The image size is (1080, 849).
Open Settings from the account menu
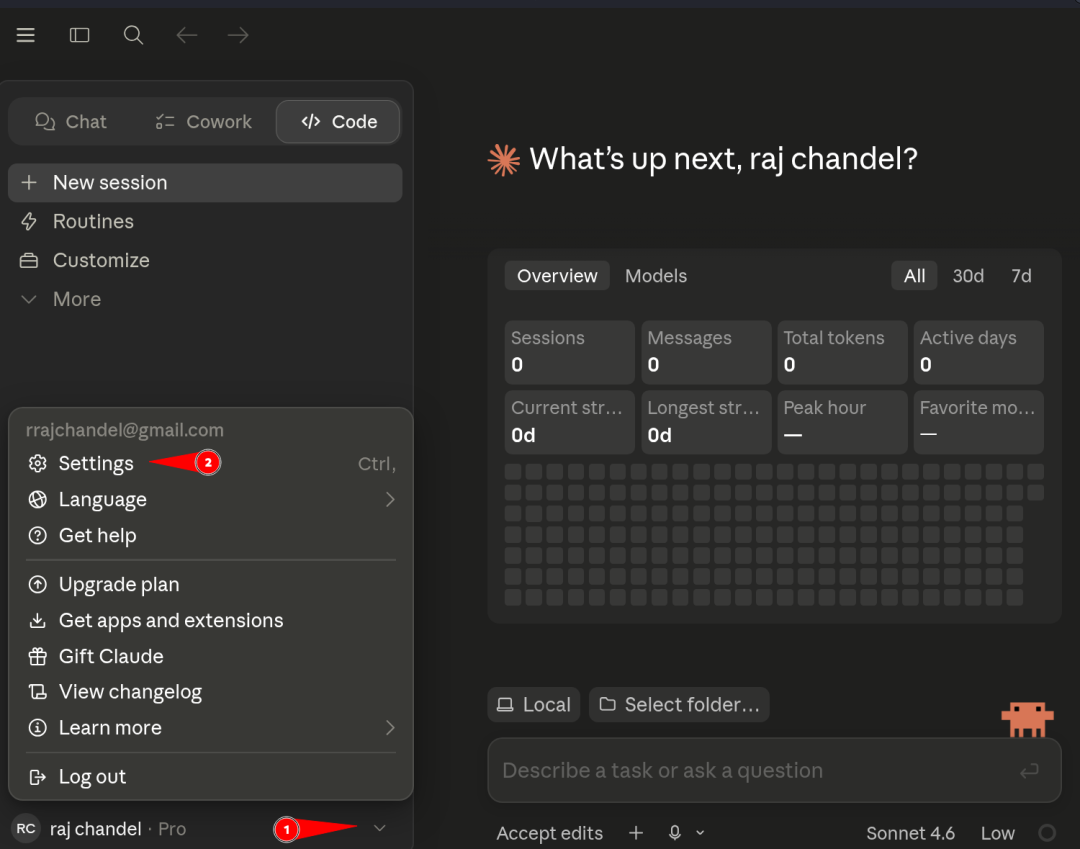(211, 463)
